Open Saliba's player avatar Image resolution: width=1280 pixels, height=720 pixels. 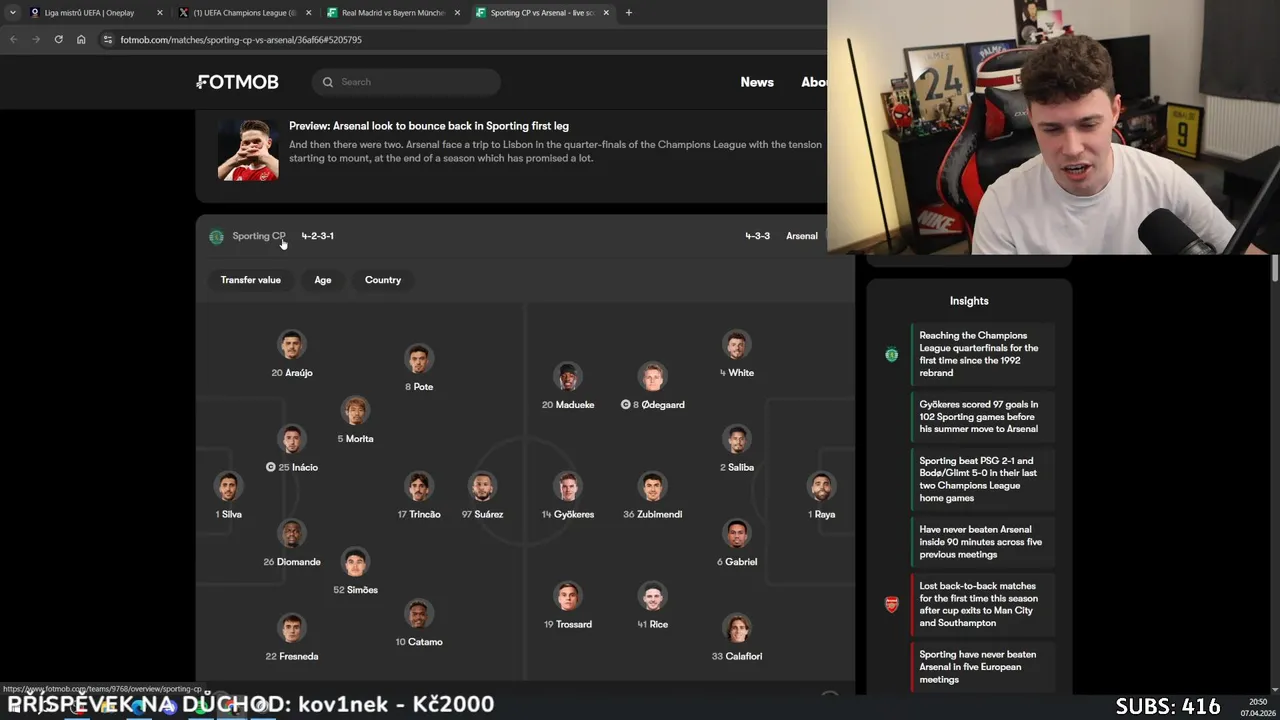click(737, 440)
